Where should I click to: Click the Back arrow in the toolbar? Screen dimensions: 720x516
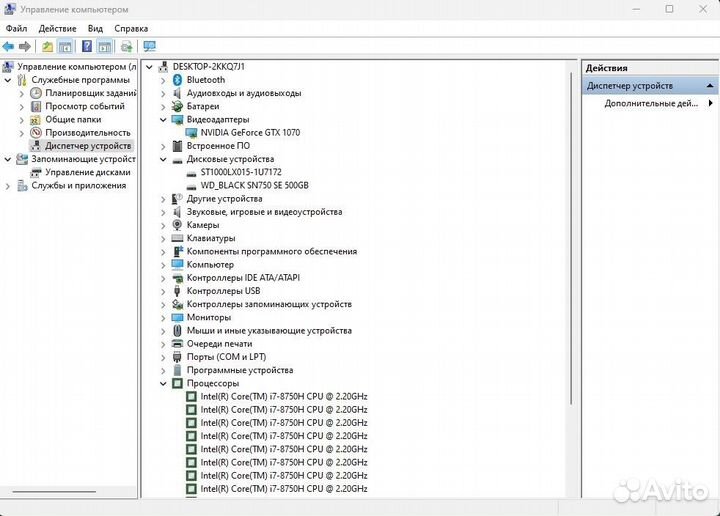[8, 46]
